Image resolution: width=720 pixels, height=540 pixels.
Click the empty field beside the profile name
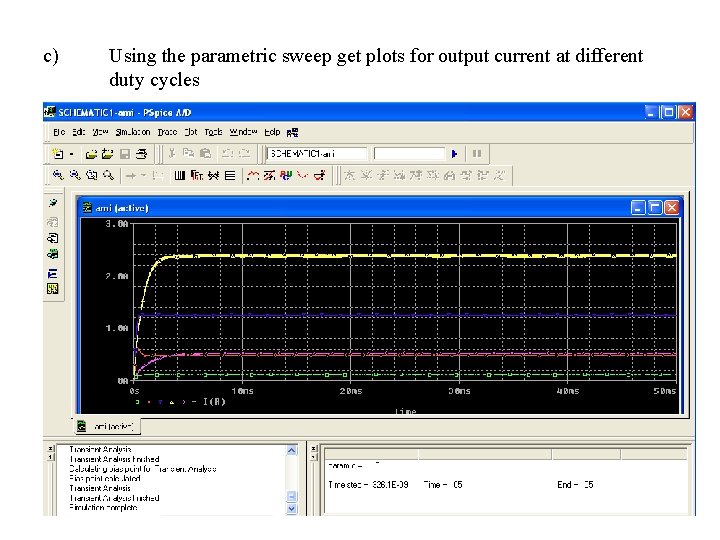coord(410,154)
